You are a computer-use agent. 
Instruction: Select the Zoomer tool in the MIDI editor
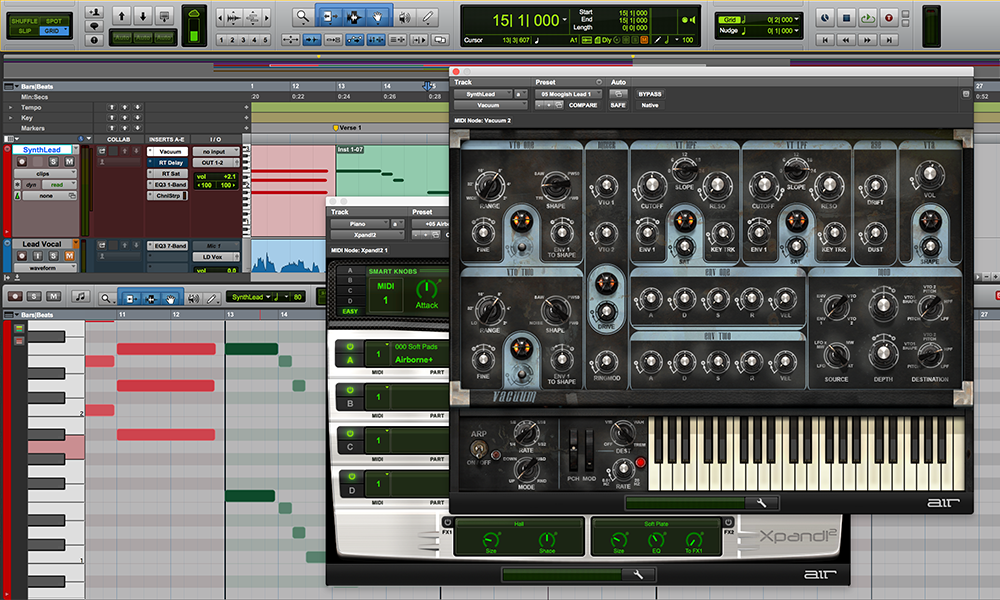point(106,298)
